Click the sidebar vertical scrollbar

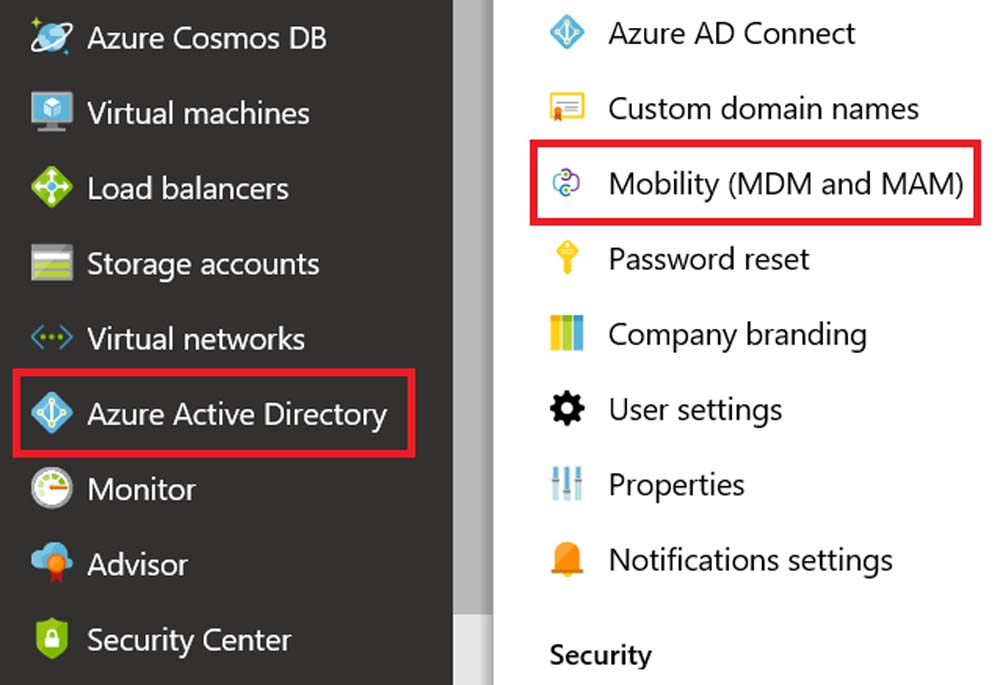coord(473,306)
